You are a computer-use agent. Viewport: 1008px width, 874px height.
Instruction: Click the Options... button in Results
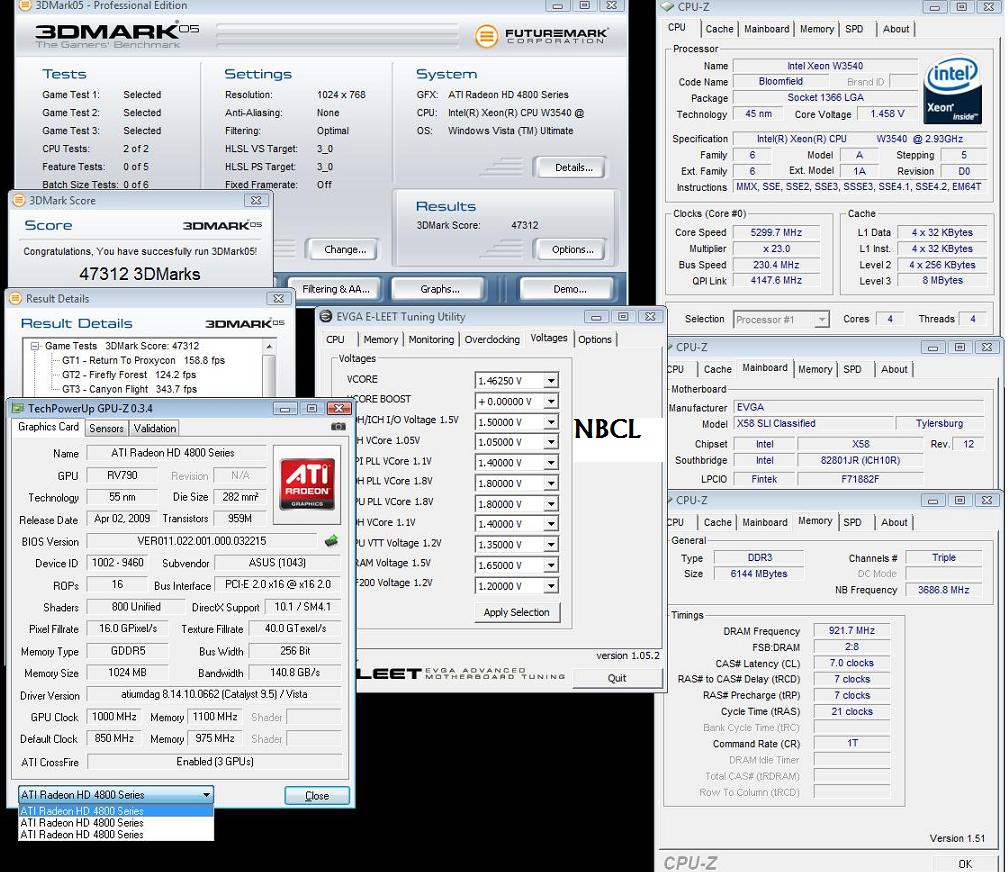pyautogui.click(x=570, y=249)
